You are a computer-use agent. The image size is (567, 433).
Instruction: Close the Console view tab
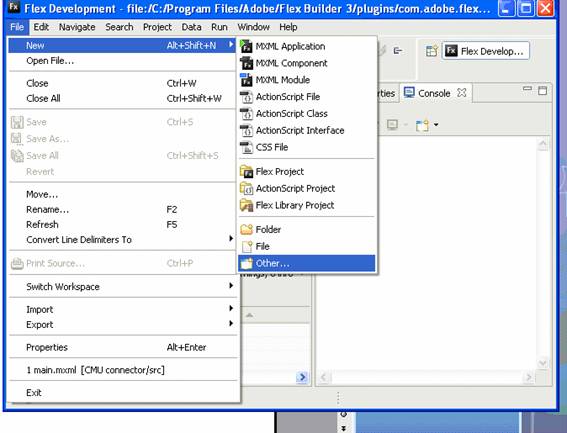coord(461,93)
